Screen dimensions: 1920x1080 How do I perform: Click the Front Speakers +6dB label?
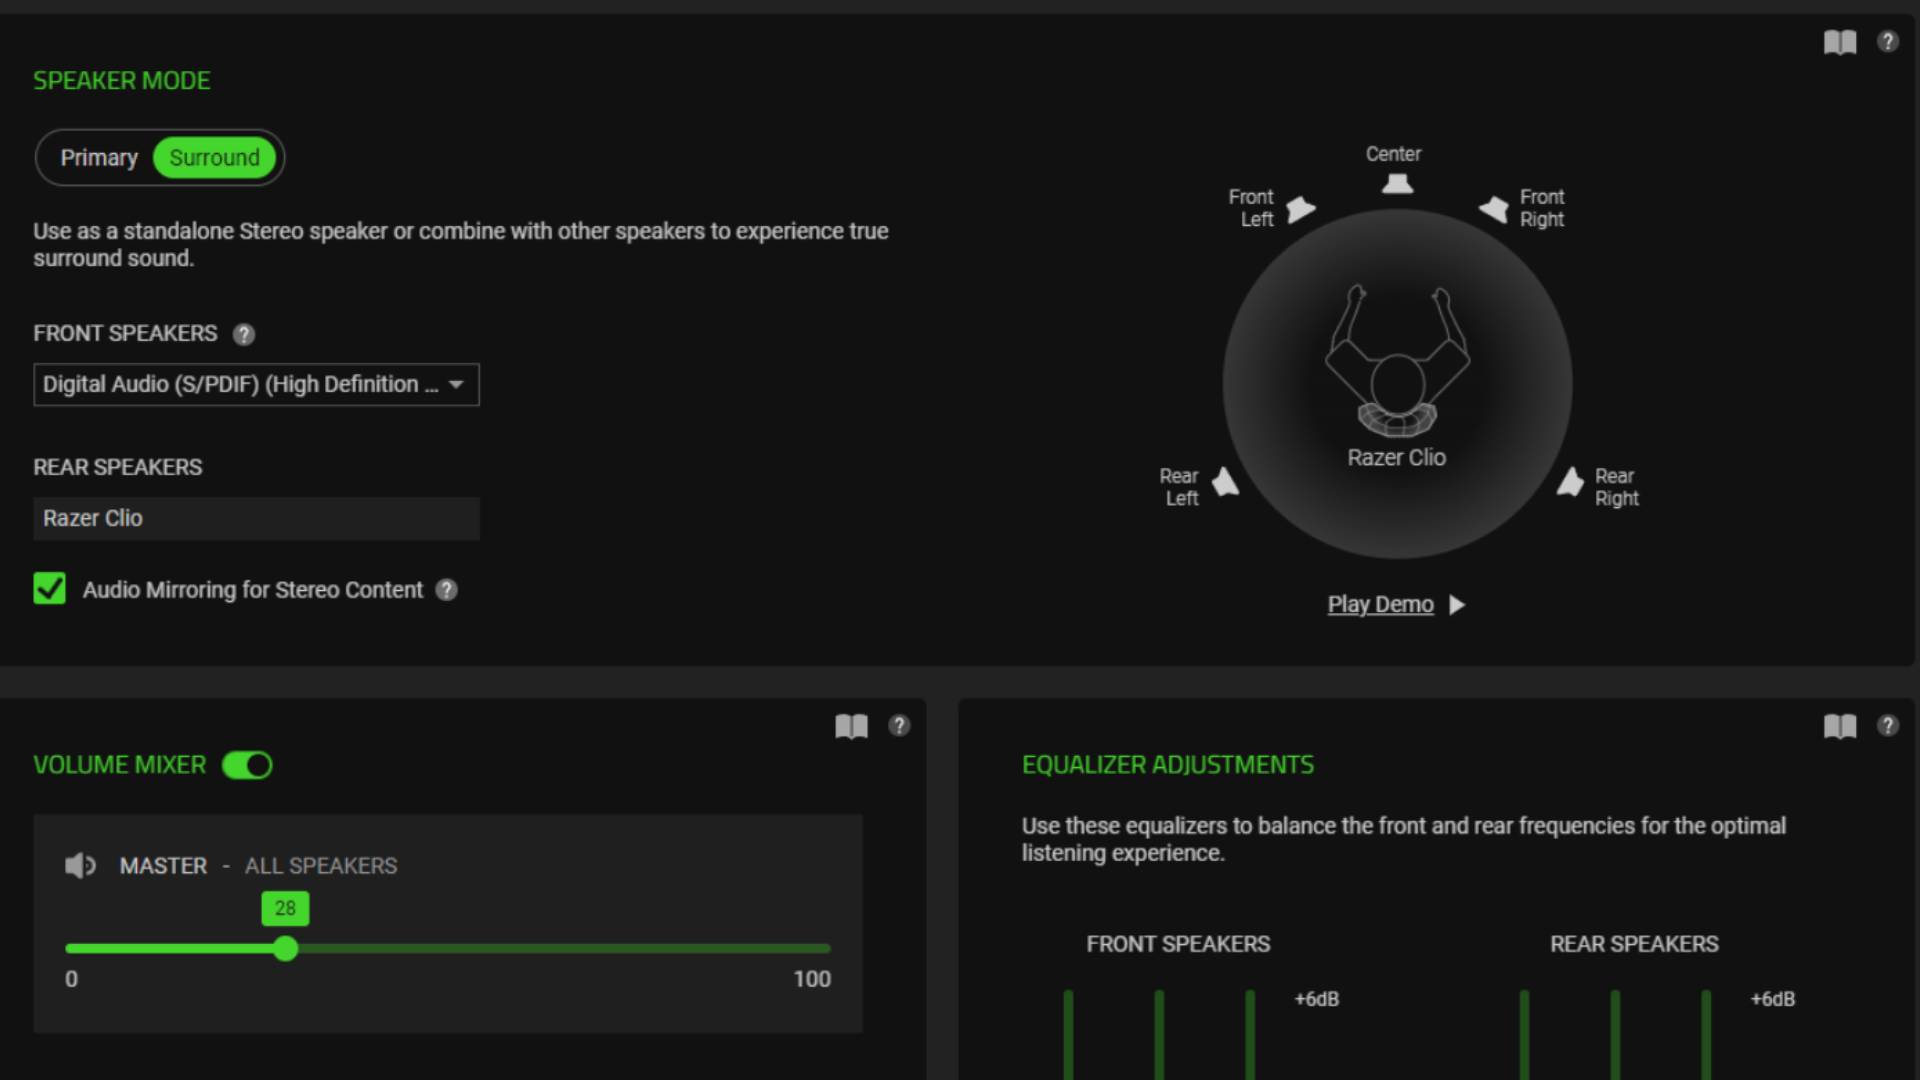click(1316, 999)
